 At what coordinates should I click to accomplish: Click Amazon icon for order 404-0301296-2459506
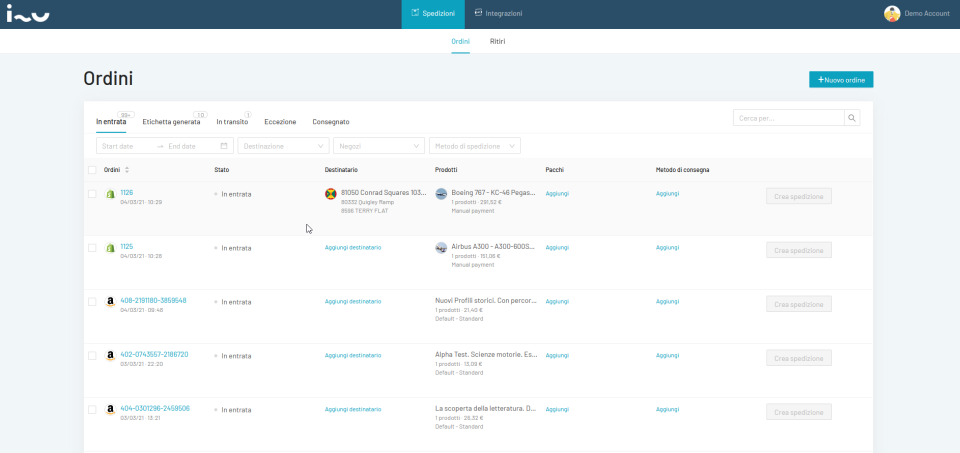110,410
